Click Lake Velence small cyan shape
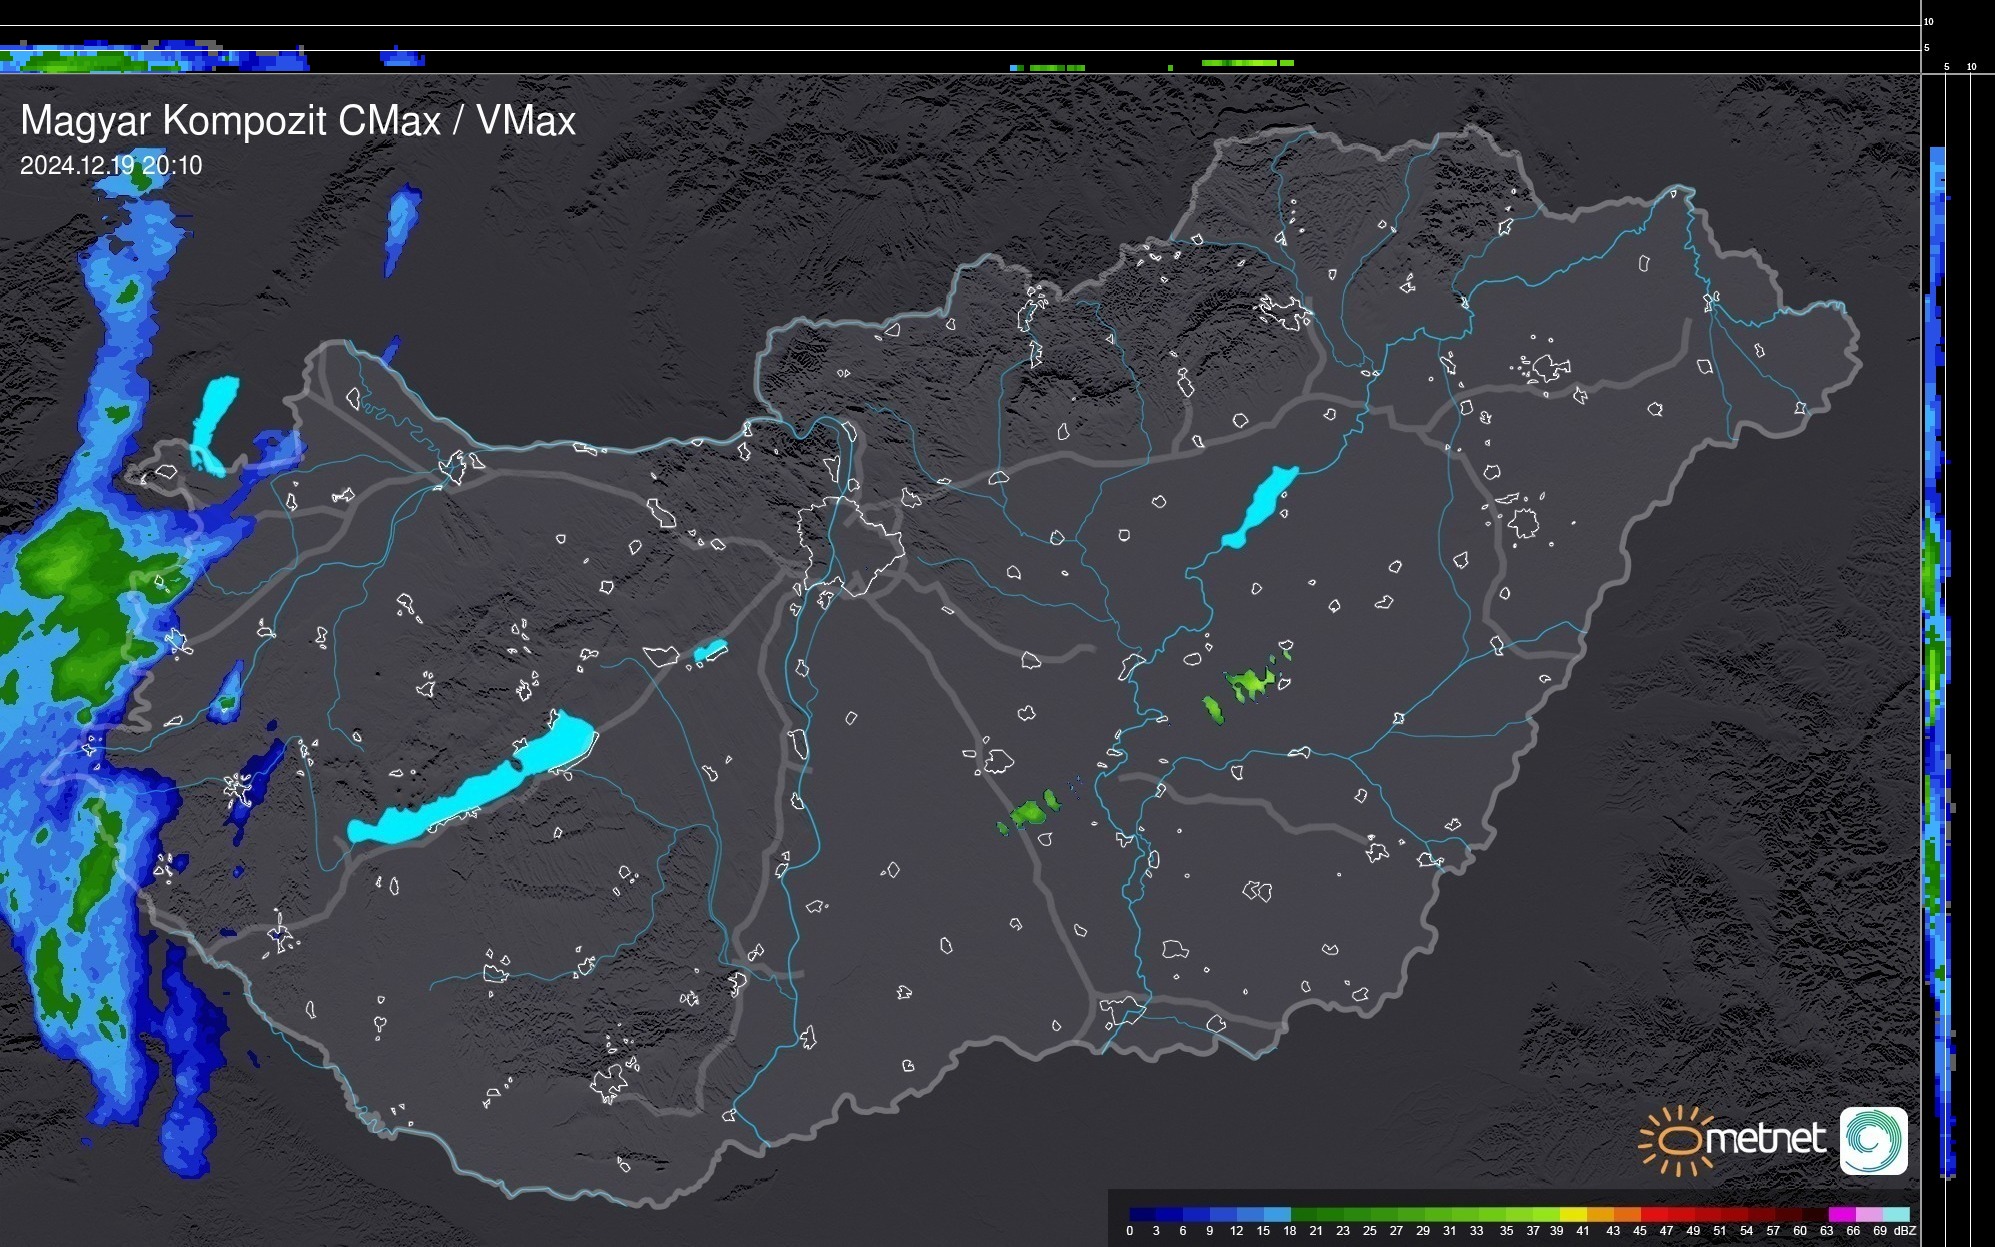This screenshot has width=1995, height=1247. point(710,651)
